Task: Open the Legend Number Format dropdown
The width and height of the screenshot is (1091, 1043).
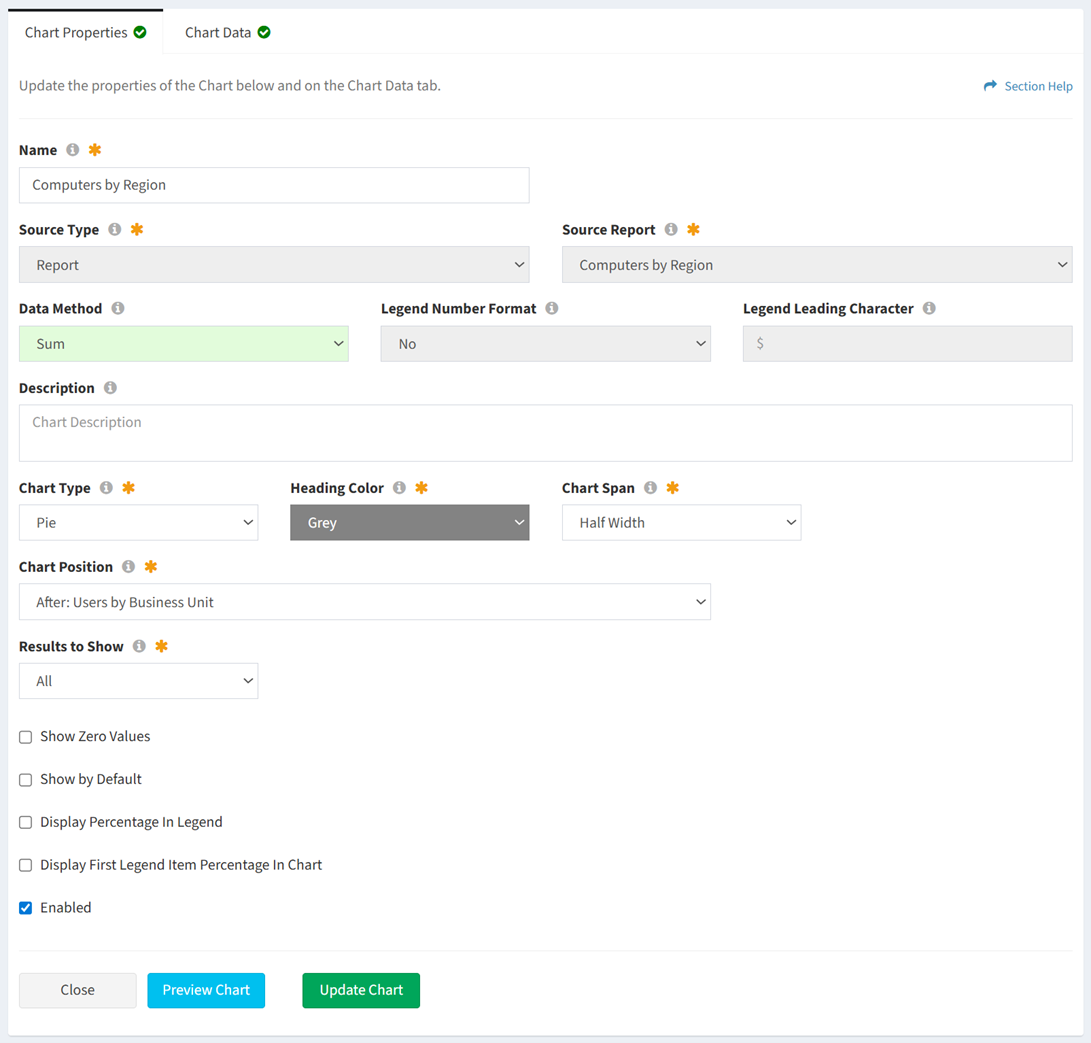Action: [546, 344]
